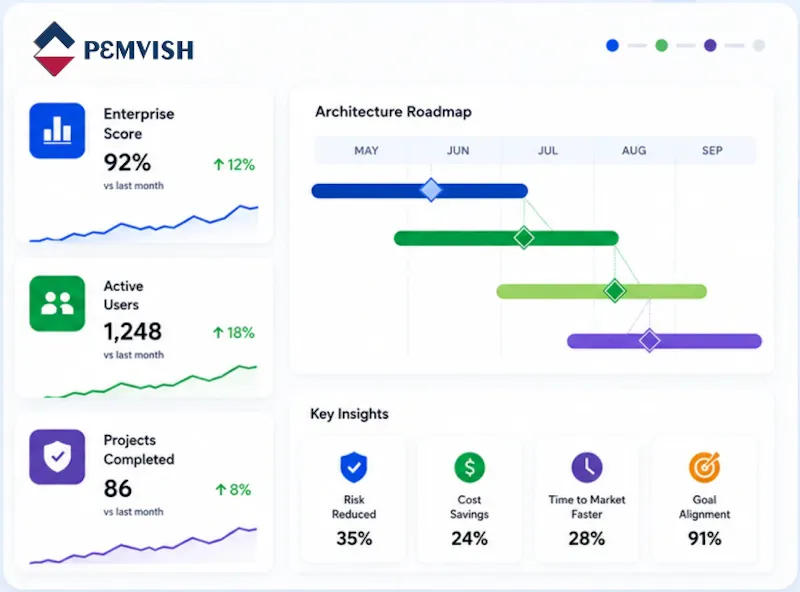Click the green up arrow beside 12%
800x592 pixels.
click(x=219, y=164)
